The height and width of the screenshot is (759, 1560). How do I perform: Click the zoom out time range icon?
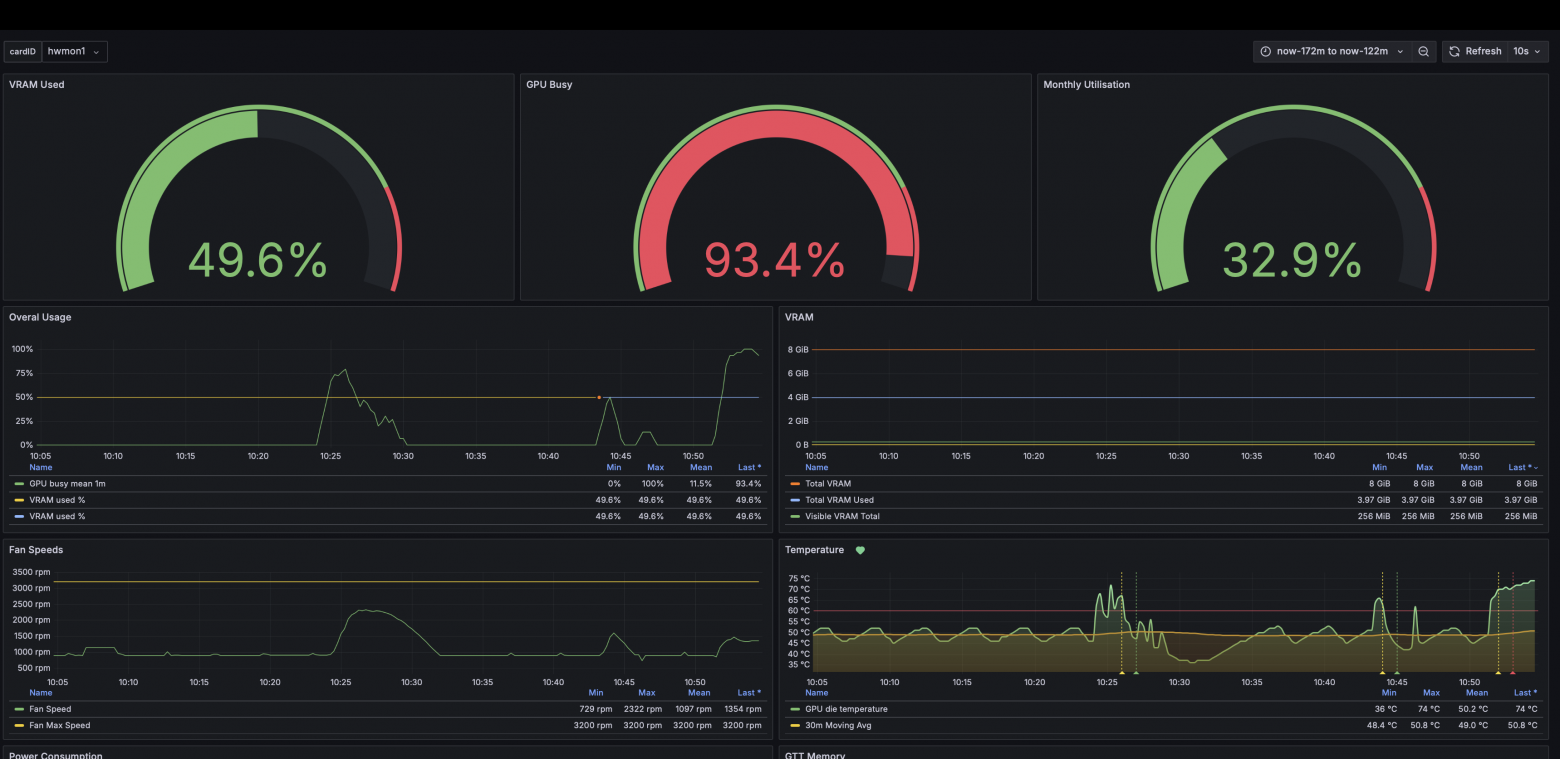coord(1423,51)
